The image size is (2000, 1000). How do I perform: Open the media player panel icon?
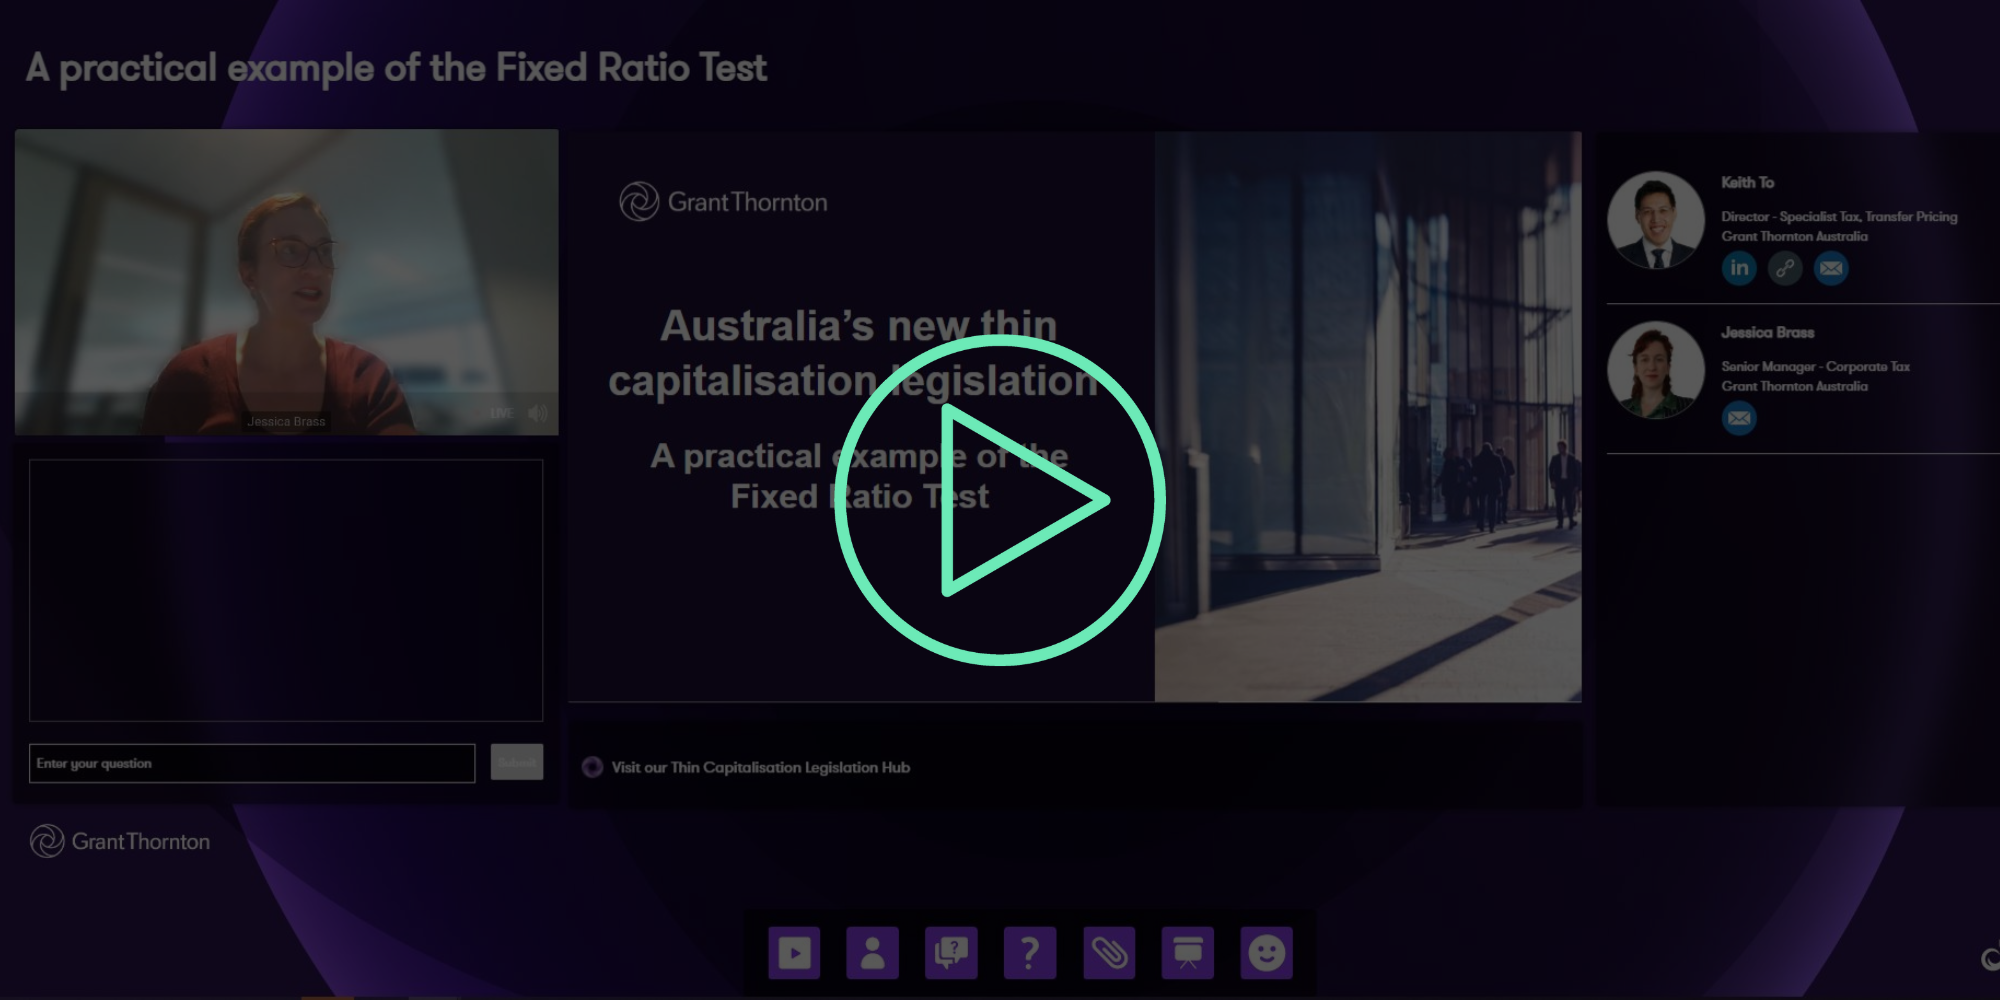click(x=794, y=953)
